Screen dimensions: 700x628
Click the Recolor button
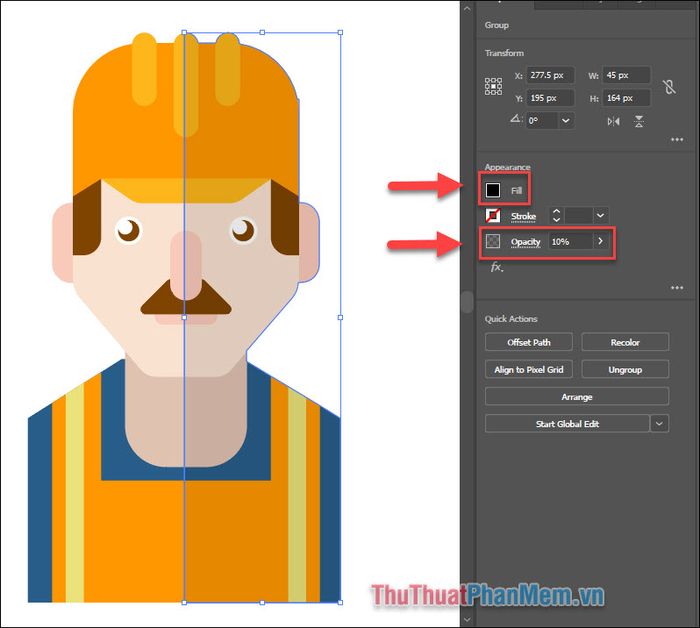pyautogui.click(x=625, y=342)
